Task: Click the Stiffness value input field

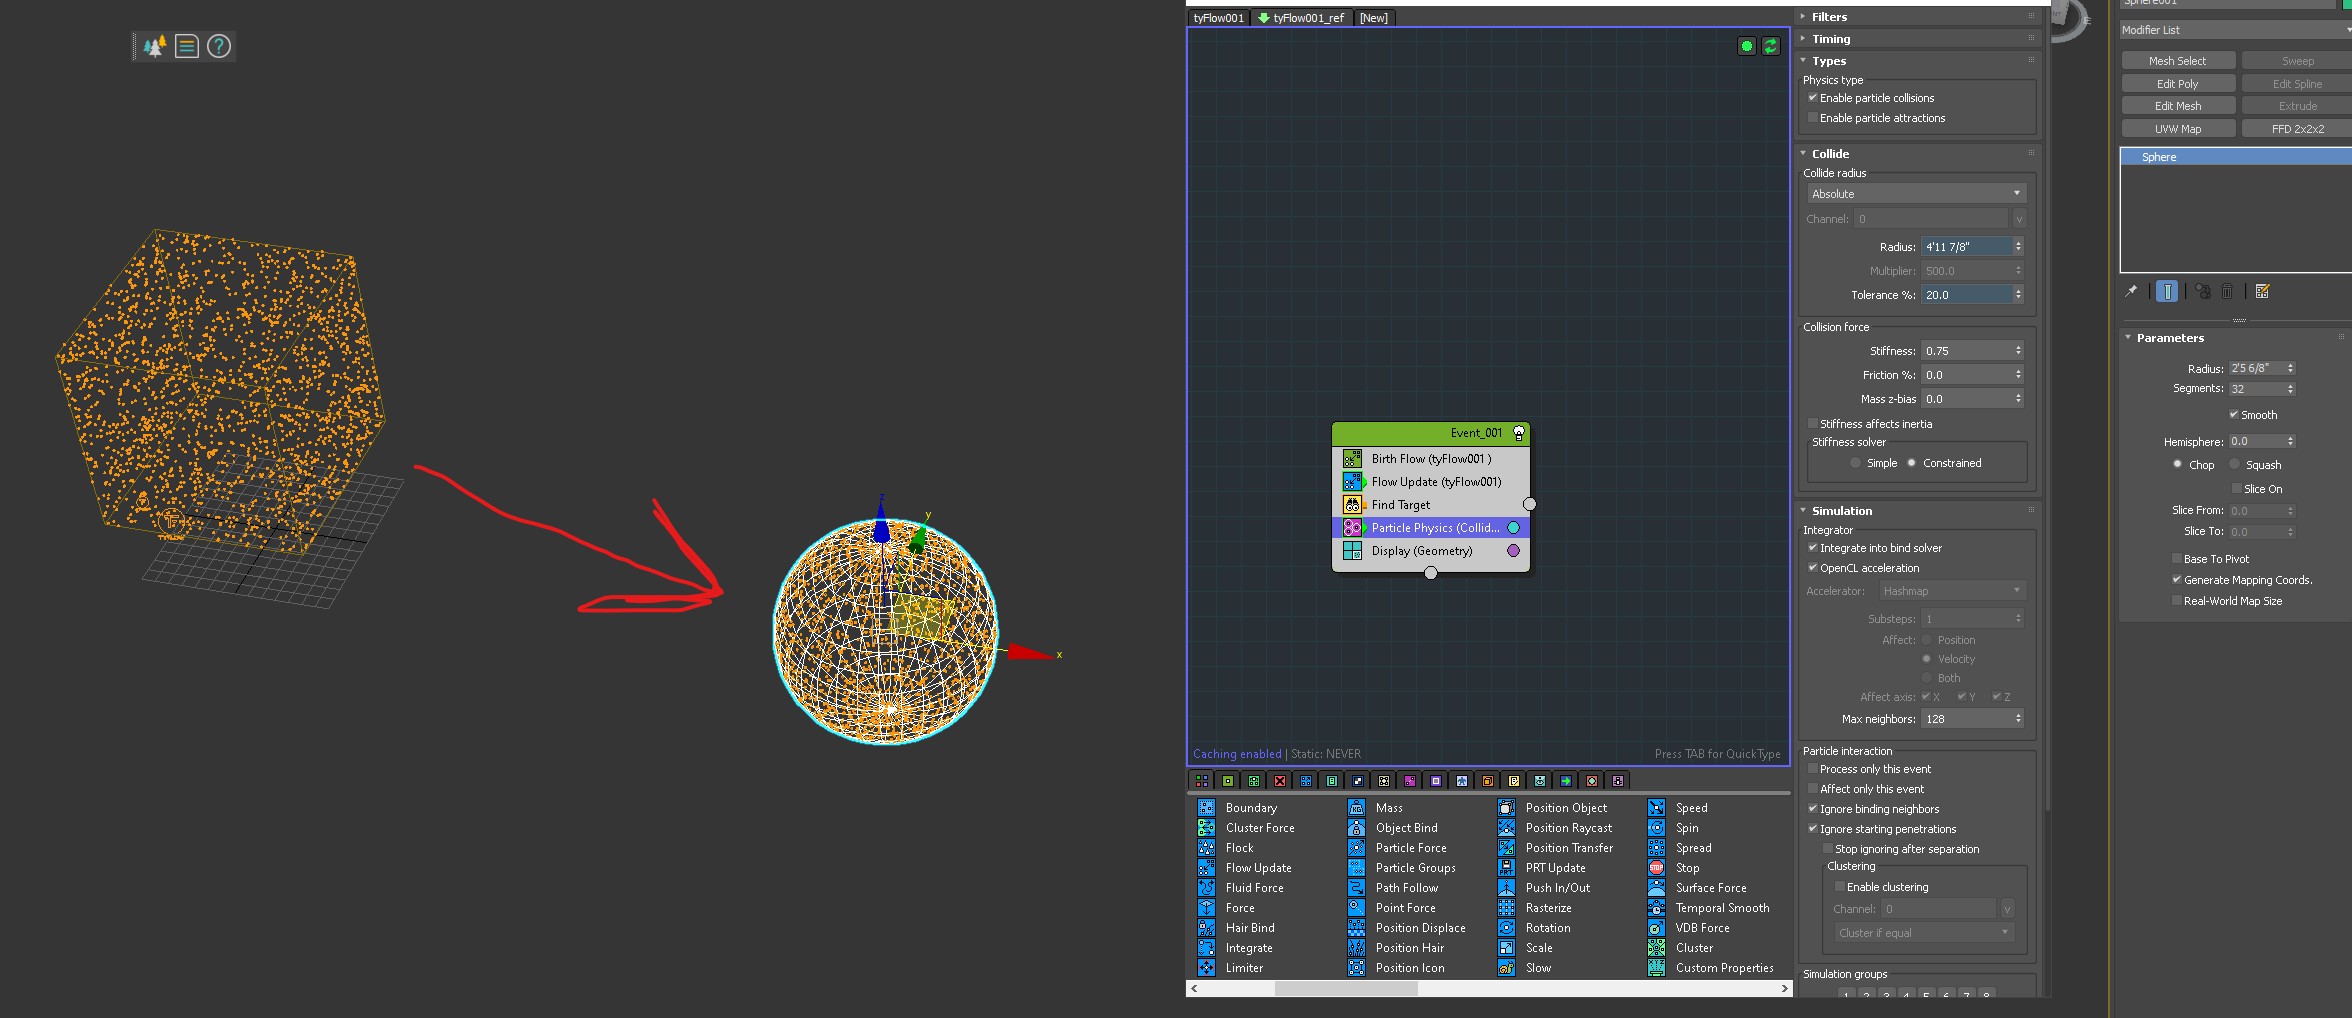Action: pos(1966,351)
